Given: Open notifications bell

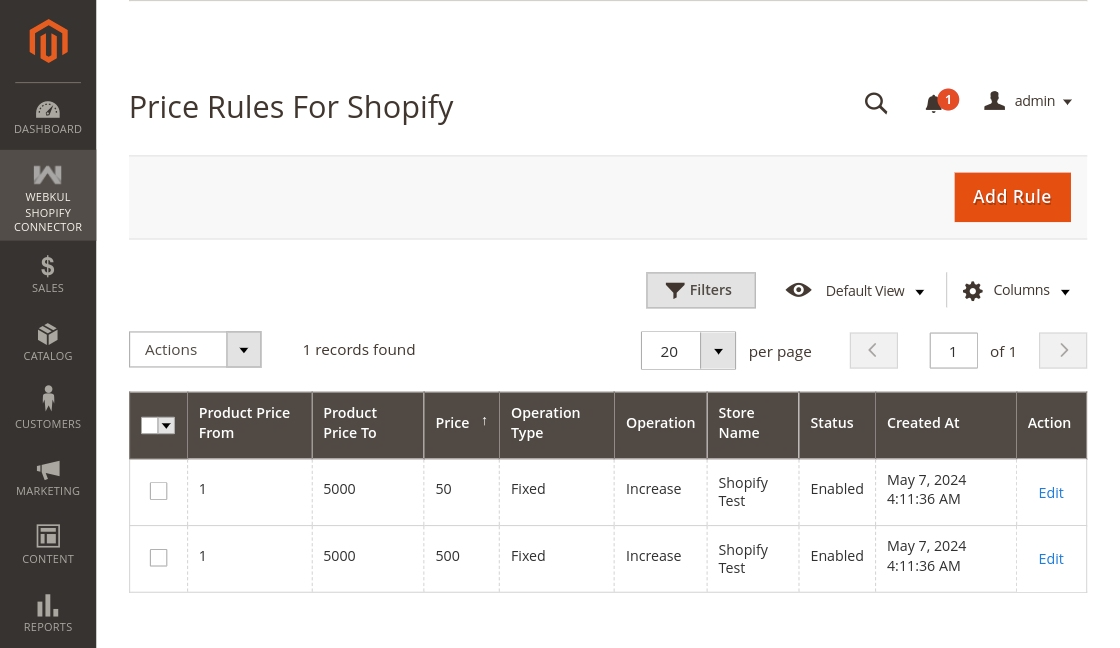Looking at the screenshot, I should [x=939, y=102].
